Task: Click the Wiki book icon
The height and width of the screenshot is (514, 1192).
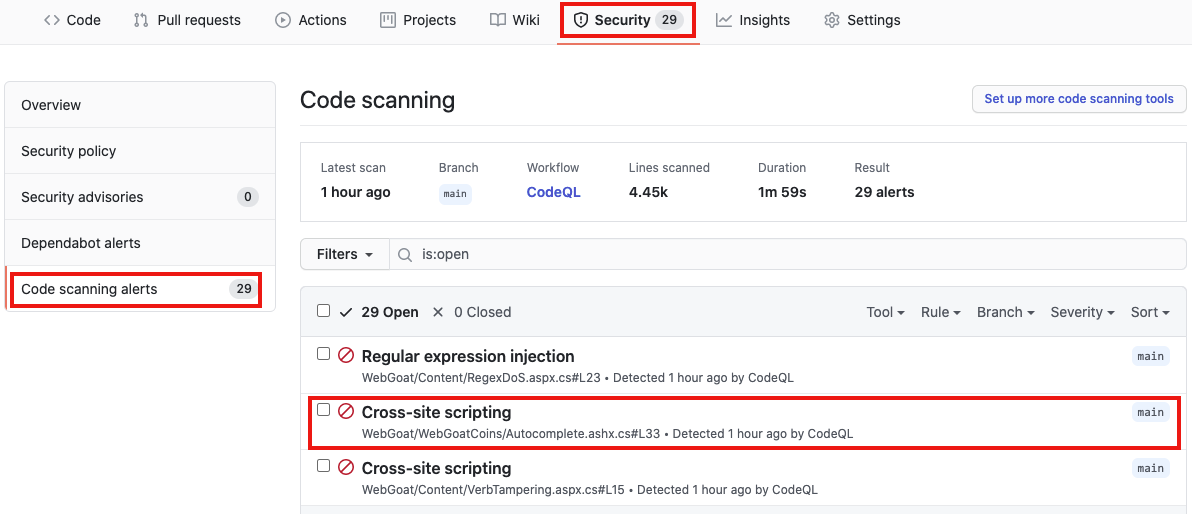Action: tap(497, 21)
